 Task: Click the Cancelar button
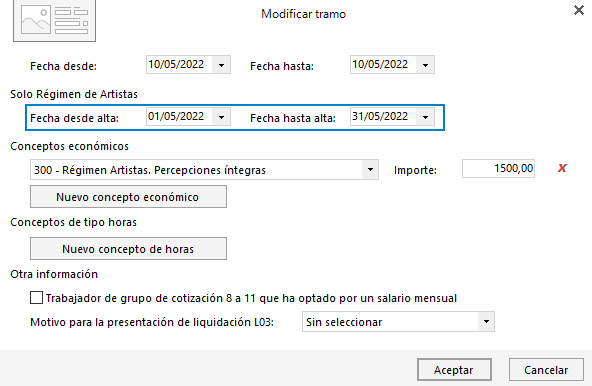[x=546, y=370]
